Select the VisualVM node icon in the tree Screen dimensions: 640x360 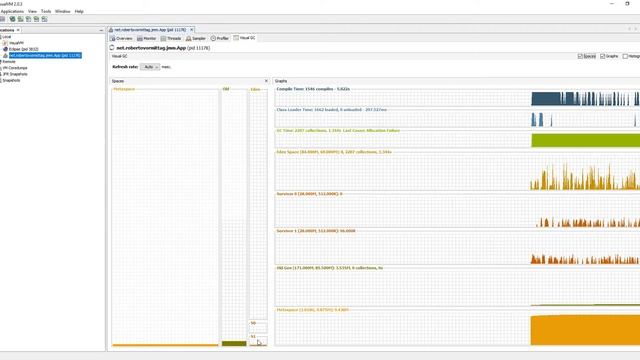(5, 43)
